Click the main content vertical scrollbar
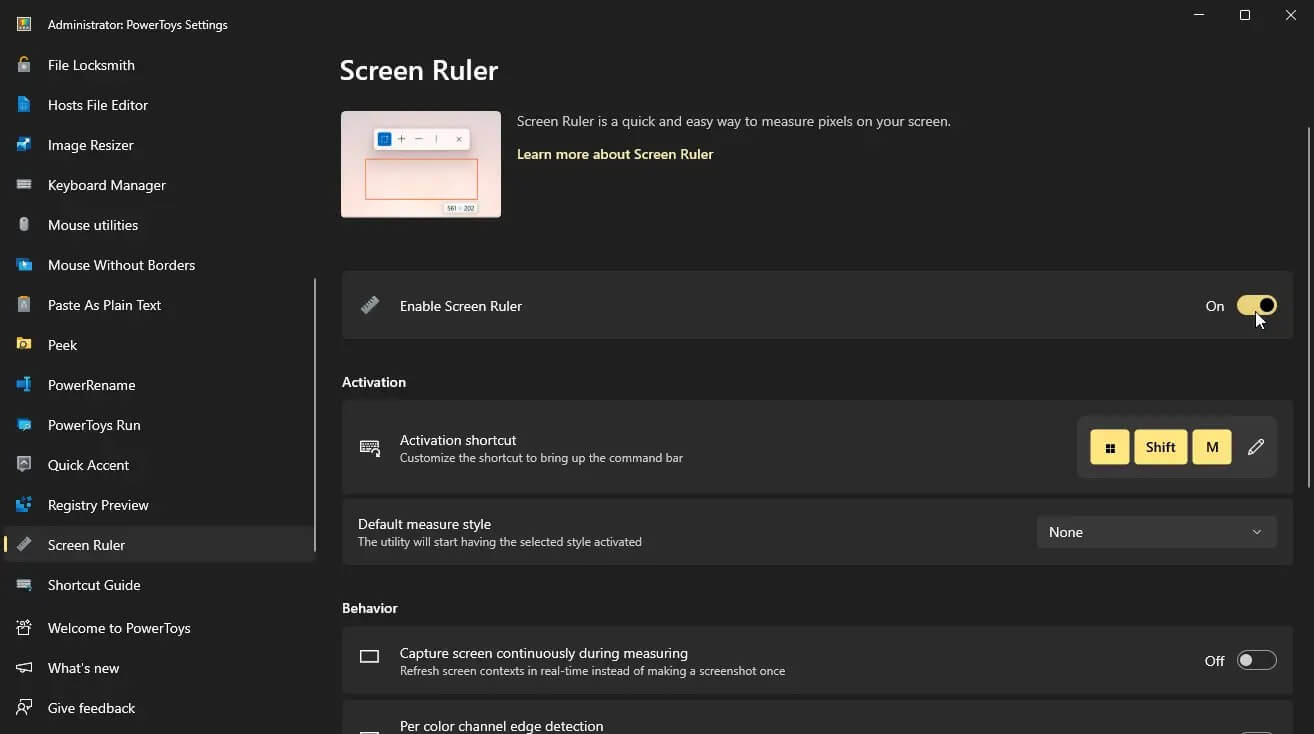Viewport: 1314px width, 734px height. pos(1308,307)
